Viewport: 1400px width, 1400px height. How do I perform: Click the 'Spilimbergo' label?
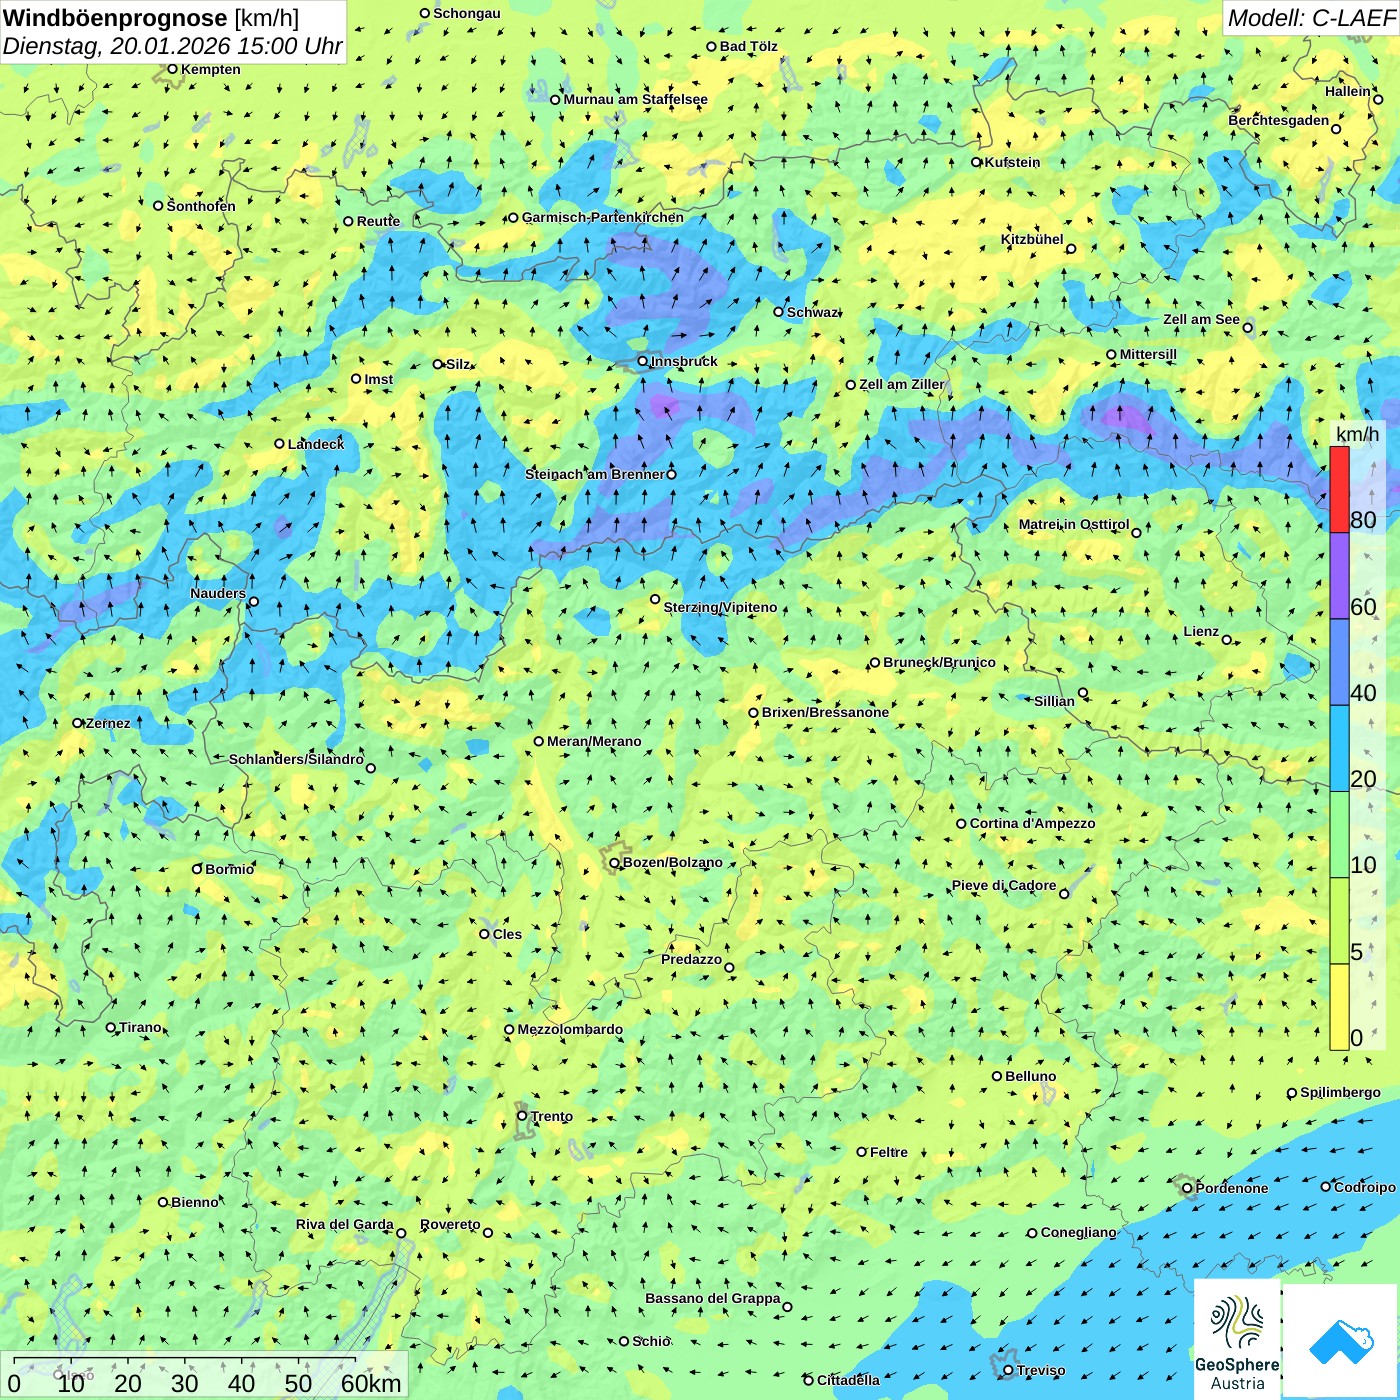[1340, 1092]
